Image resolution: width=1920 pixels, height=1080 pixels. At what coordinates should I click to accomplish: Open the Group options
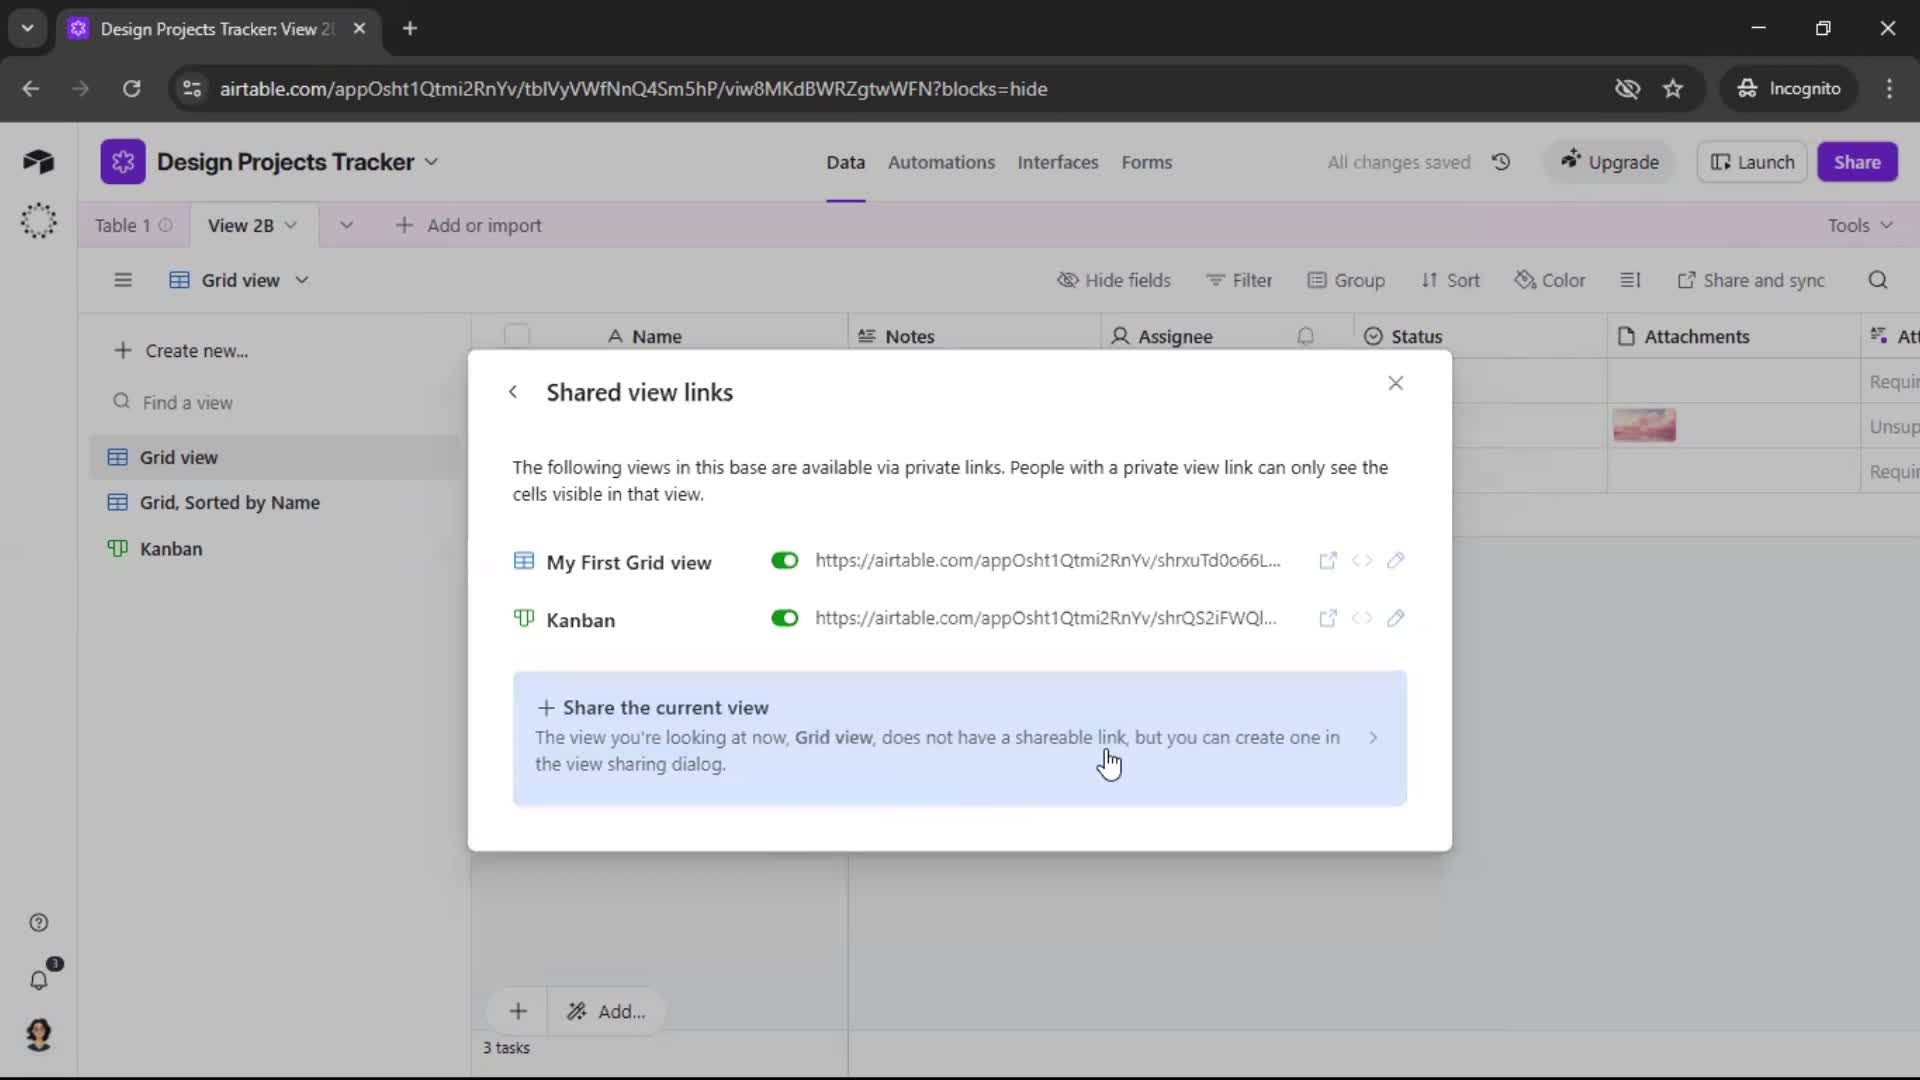pyautogui.click(x=1346, y=281)
